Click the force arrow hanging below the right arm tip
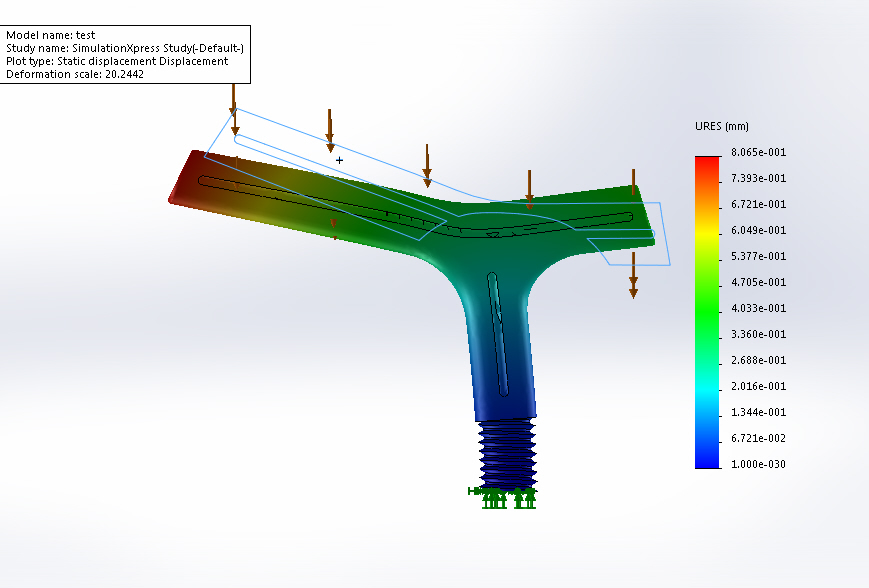This screenshot has width=869, height=588. 633,274
